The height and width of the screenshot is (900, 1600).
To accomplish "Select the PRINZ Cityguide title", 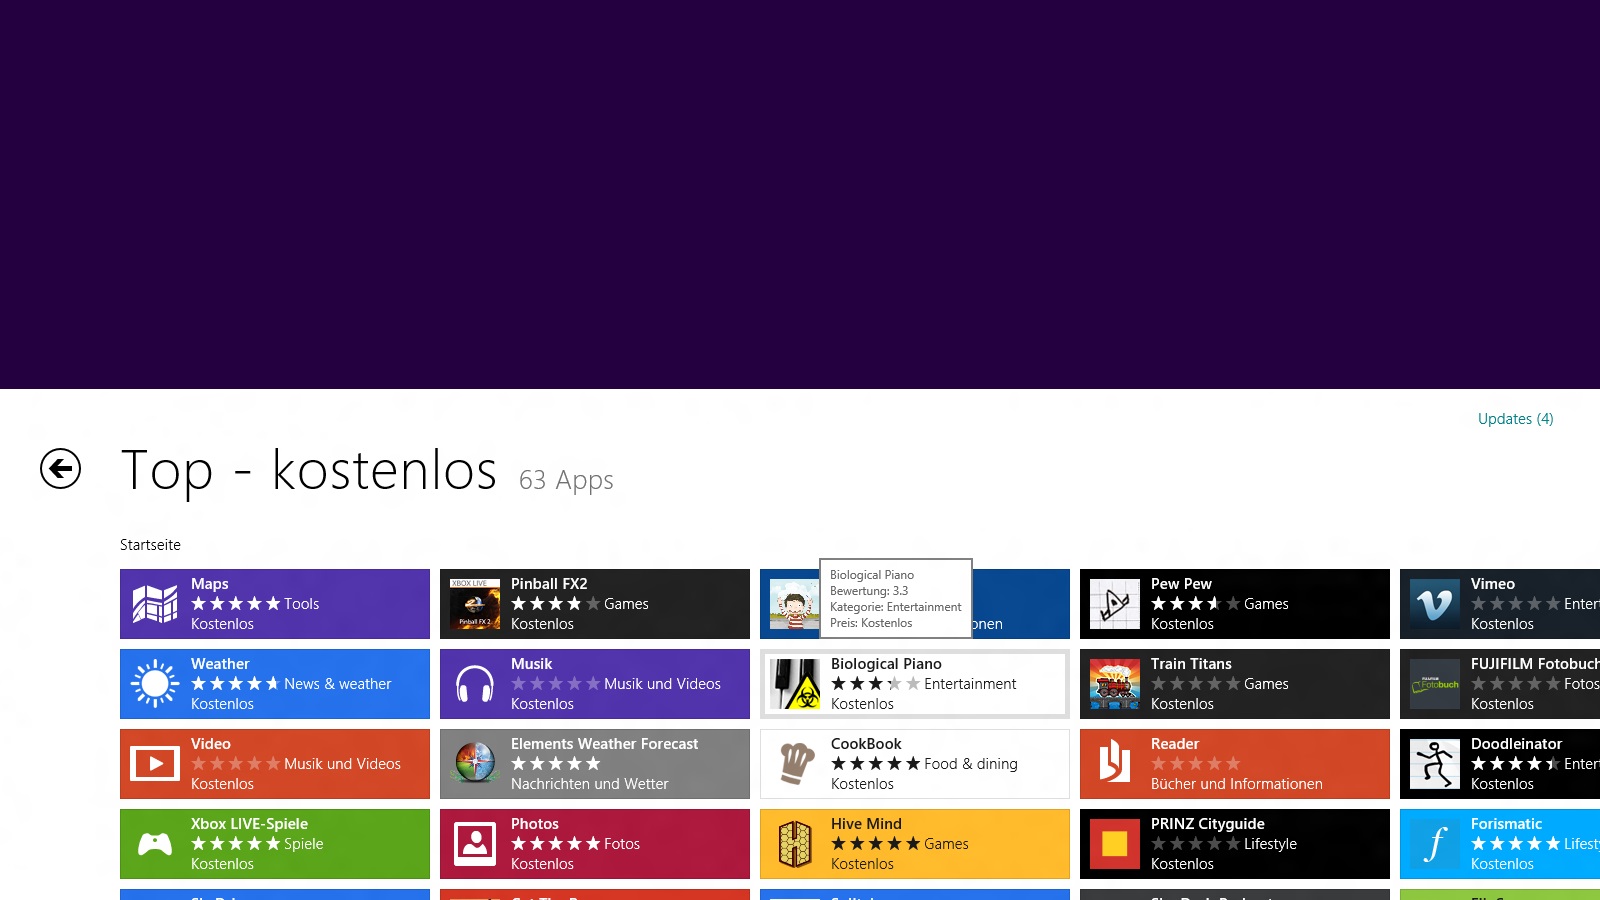I will coord(1208,824).
